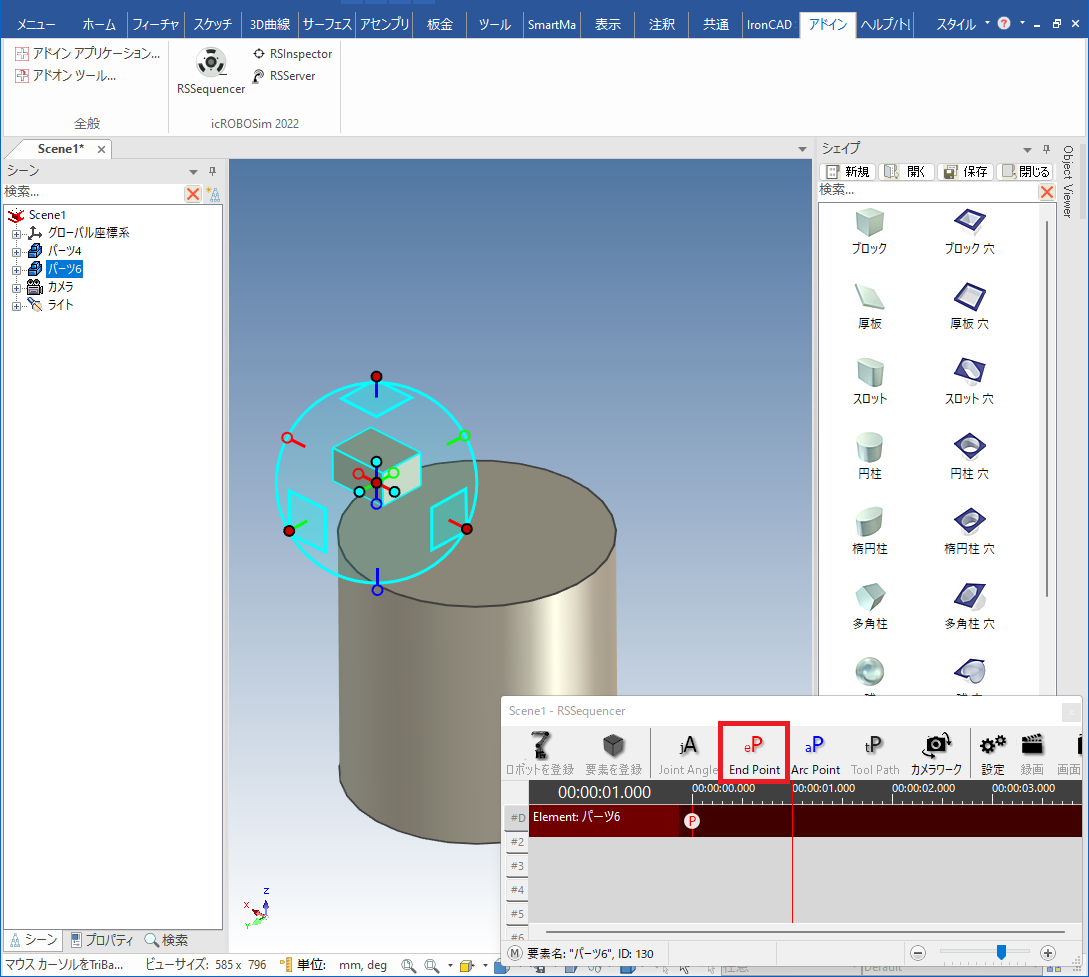1089x977 pixels.
Task: Click the 新規 button in シェイプ panel
Action: pyautogui.click(x=847, y=172)
